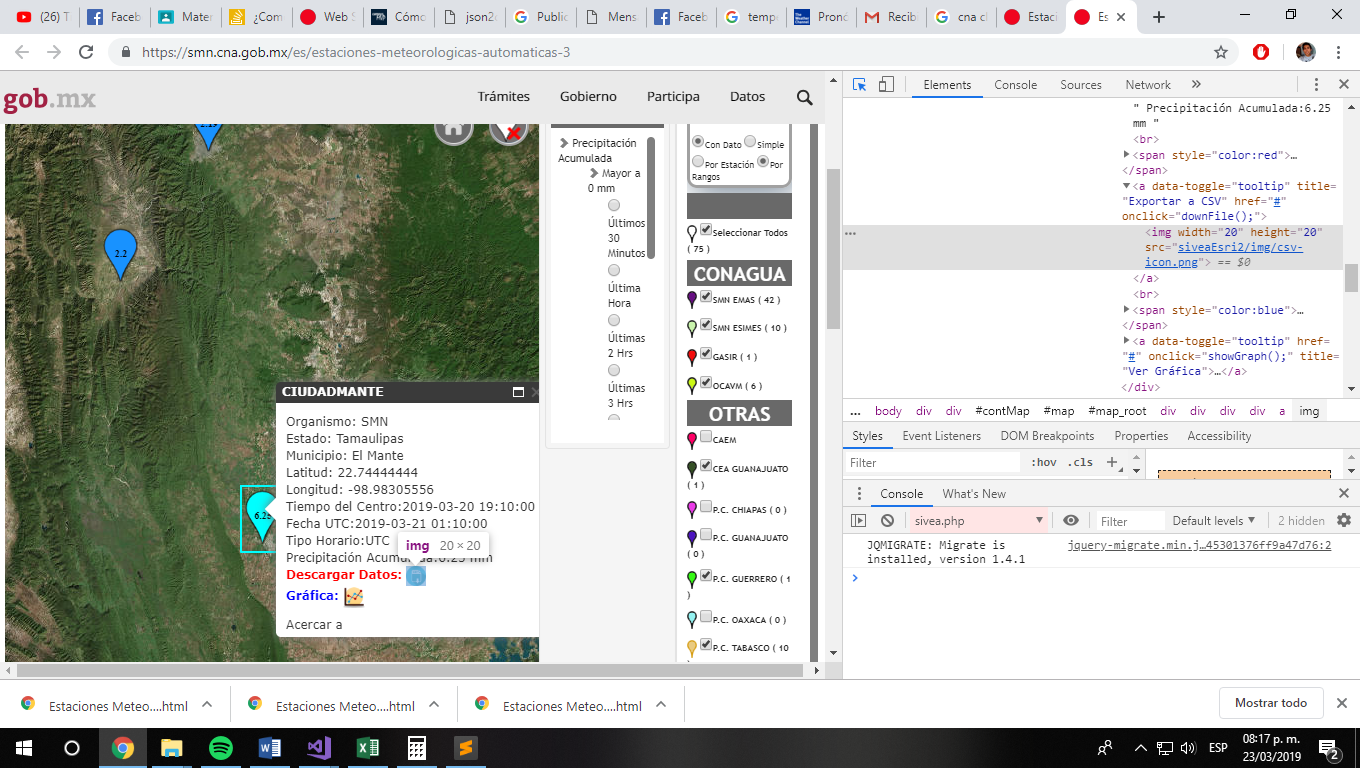1360x768 pixels.
Task: Show more DevTools tabs chevron
Action: point(1196,85)
